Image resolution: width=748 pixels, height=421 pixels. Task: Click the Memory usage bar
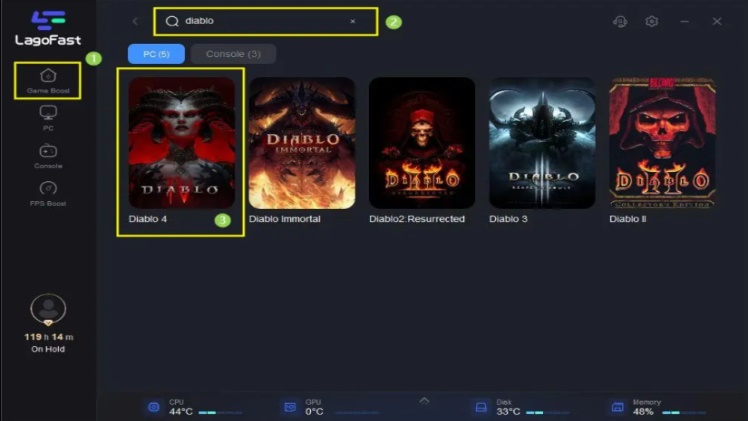click(x=684, y=412)
